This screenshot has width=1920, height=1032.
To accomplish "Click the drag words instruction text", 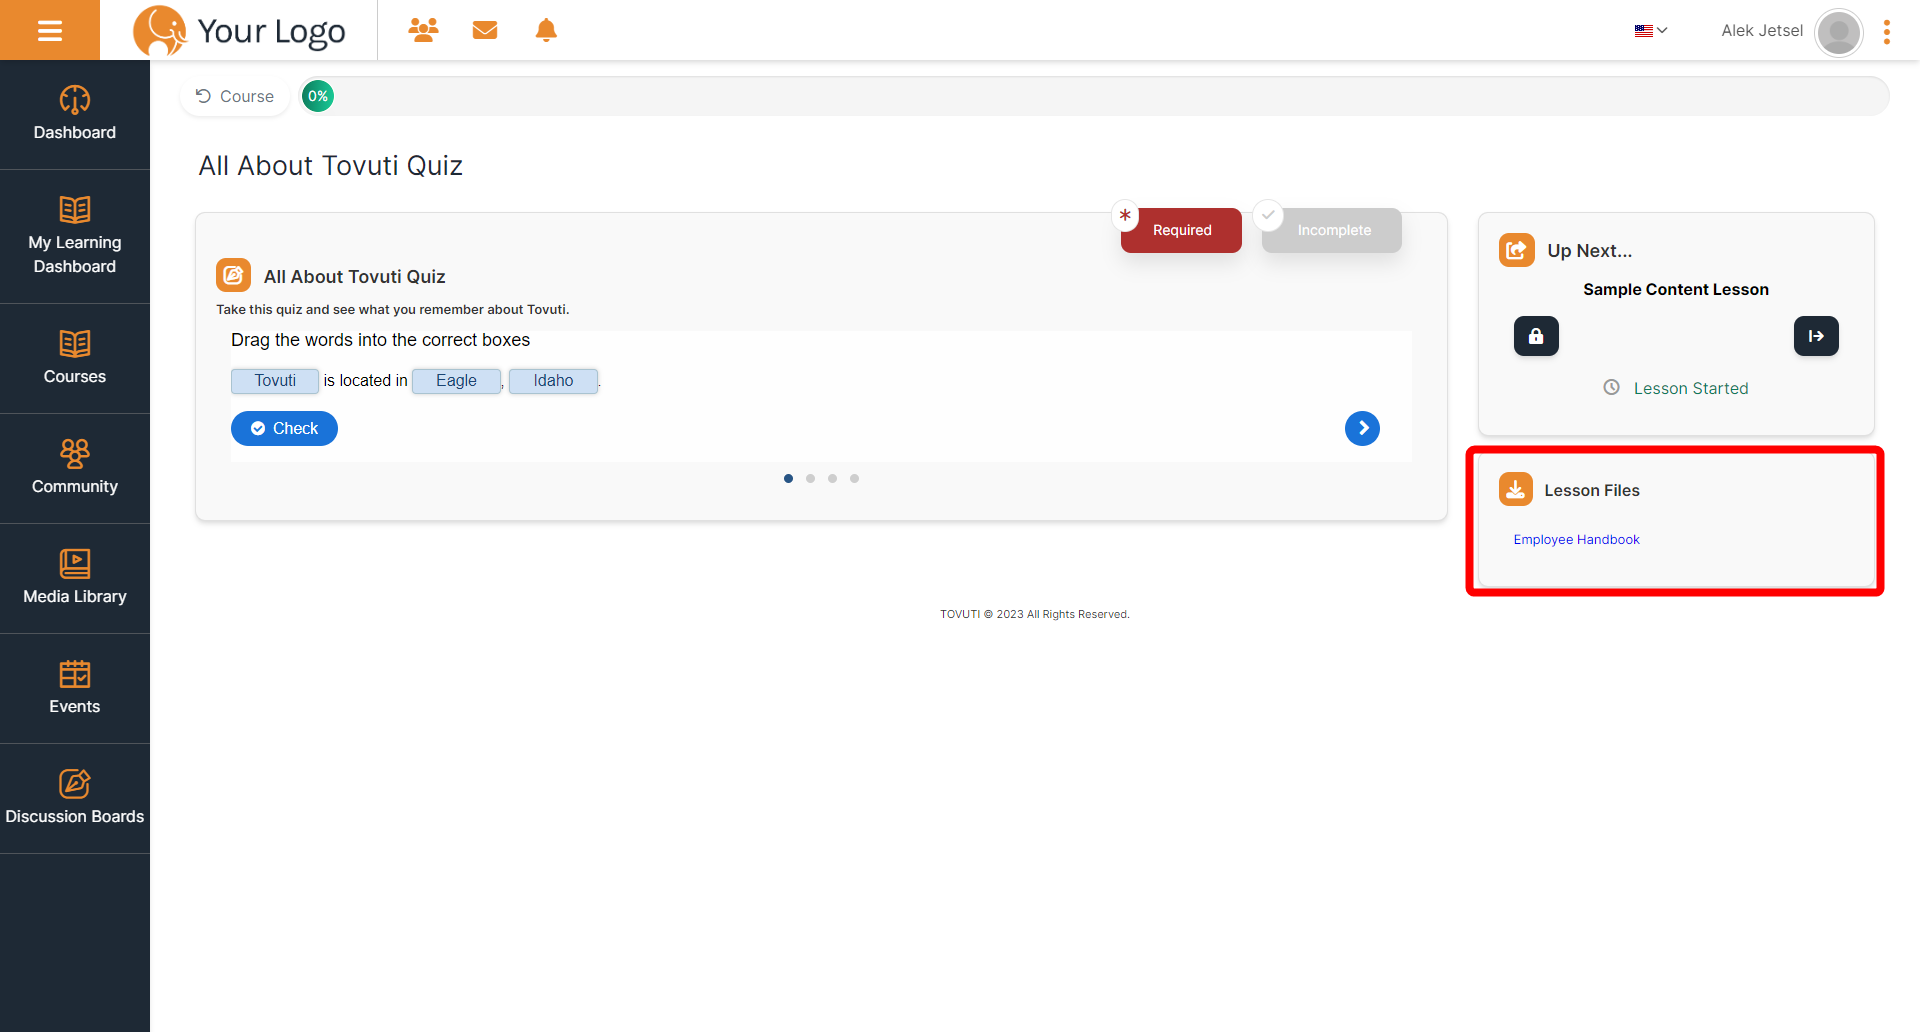I will pos(381,340).
